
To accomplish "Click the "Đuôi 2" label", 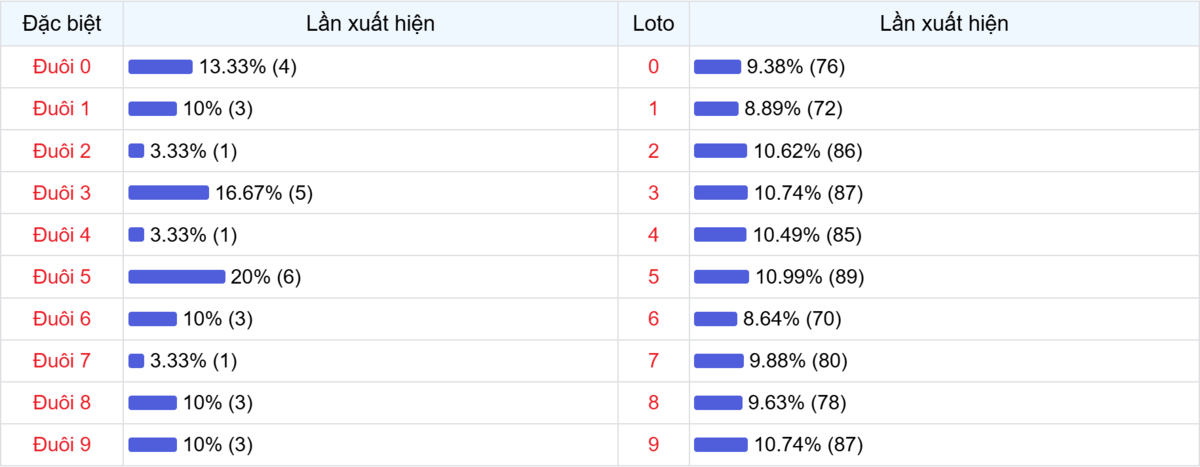I will click(x=62, y=151).
